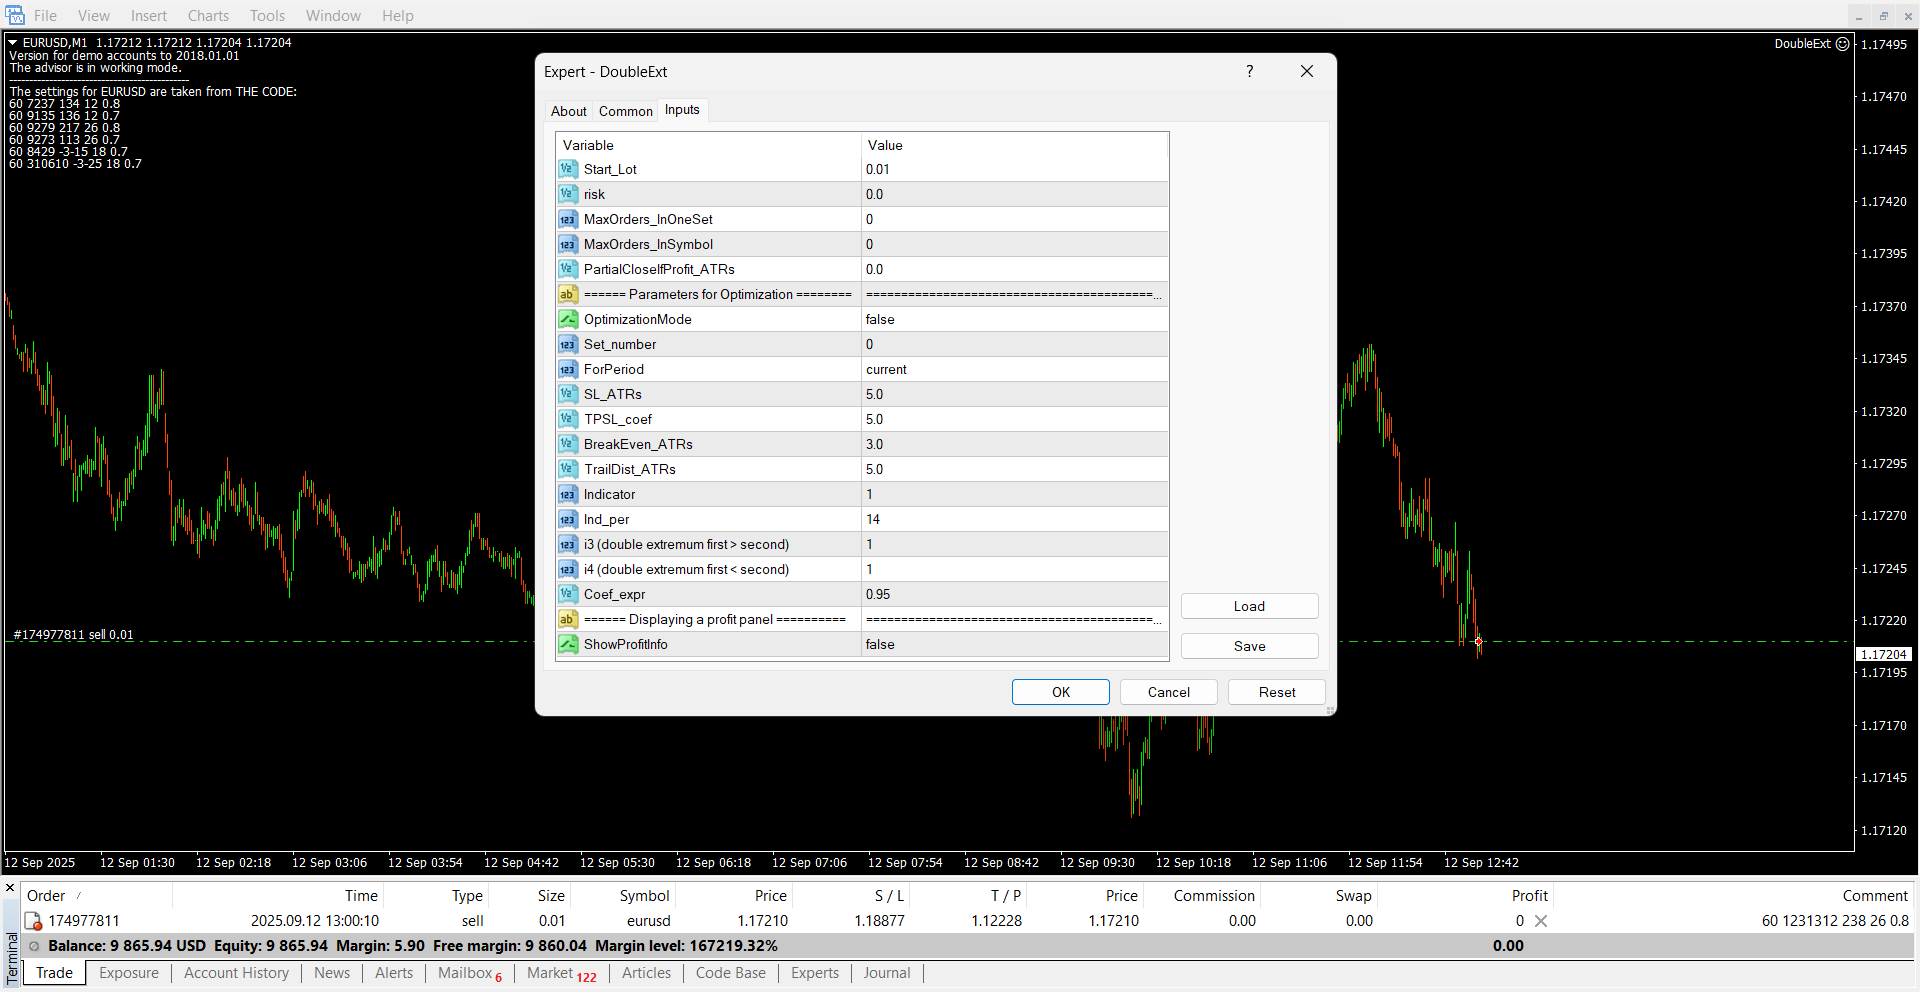
Task: Close order using X beside Profit
Action: (1541, 921)
